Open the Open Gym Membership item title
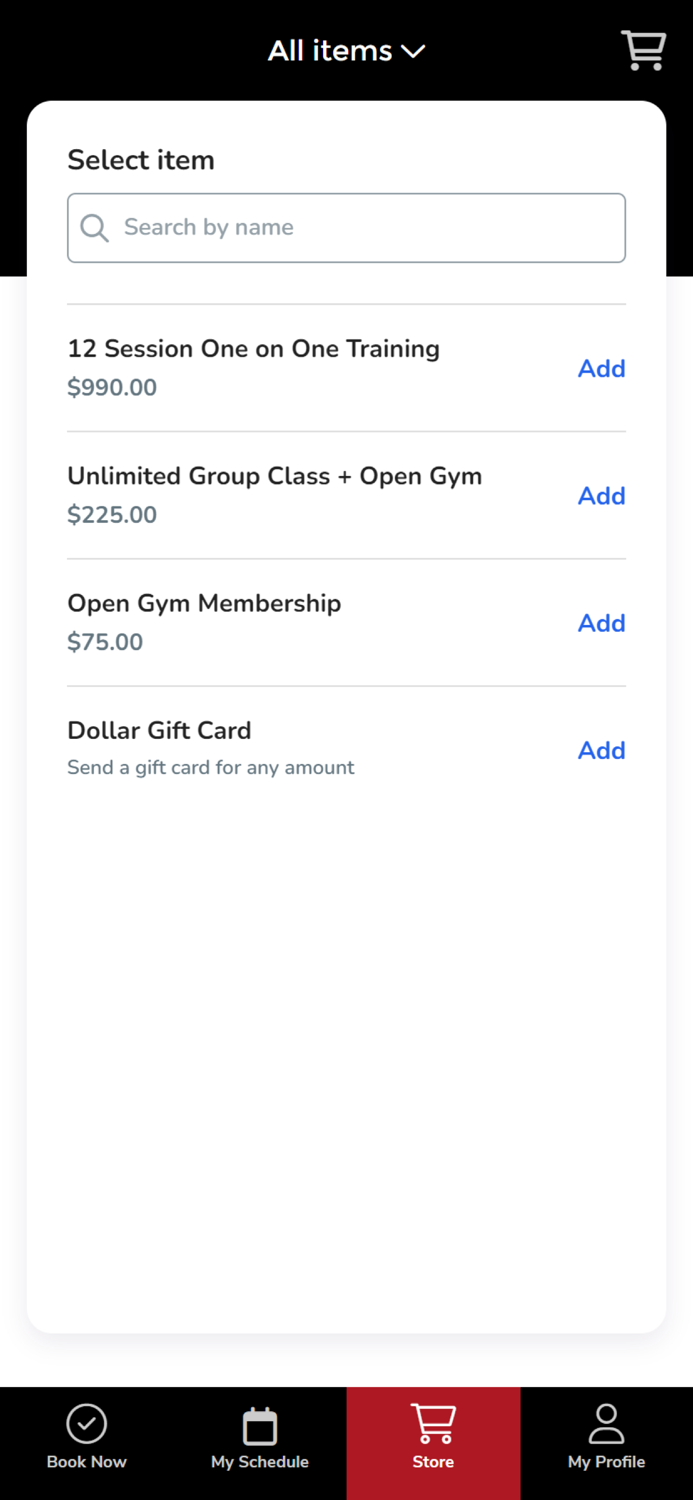 click(204, 603)
